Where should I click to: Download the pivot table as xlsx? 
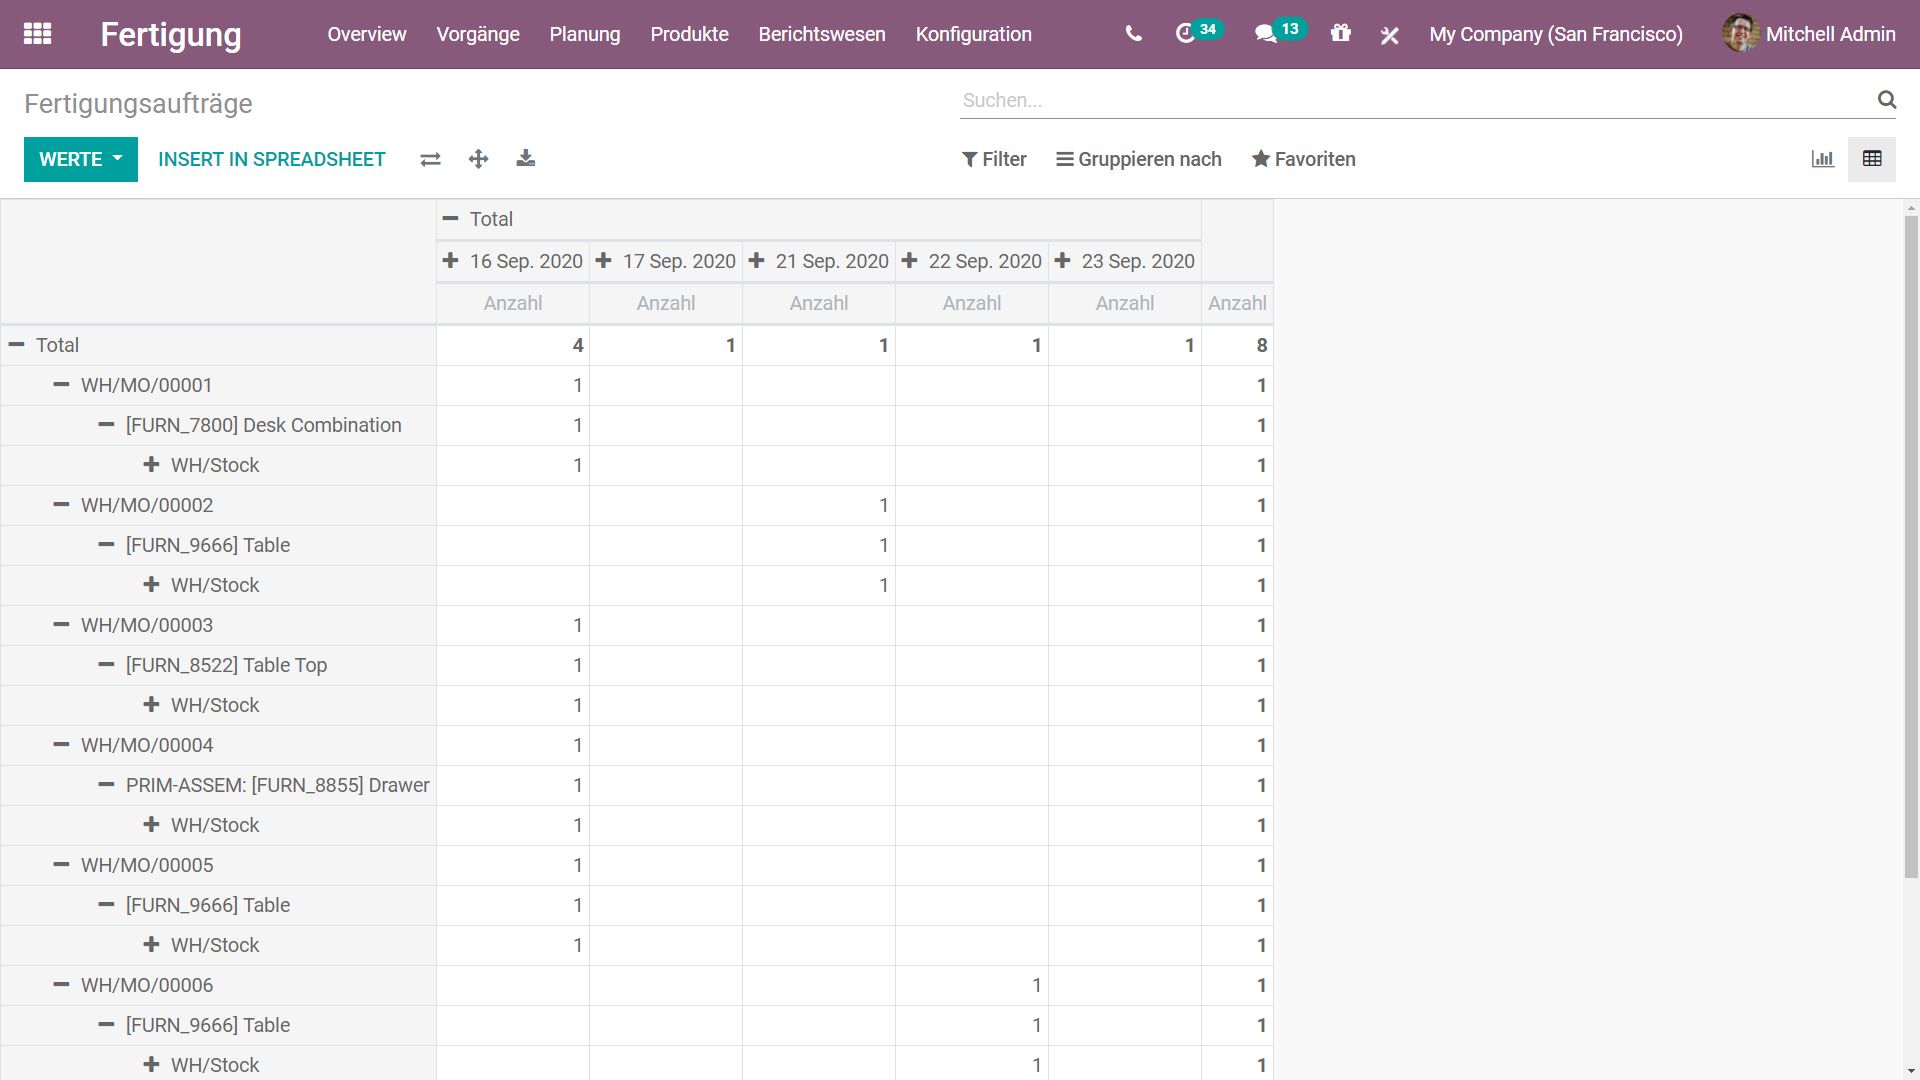coord(526,159)
